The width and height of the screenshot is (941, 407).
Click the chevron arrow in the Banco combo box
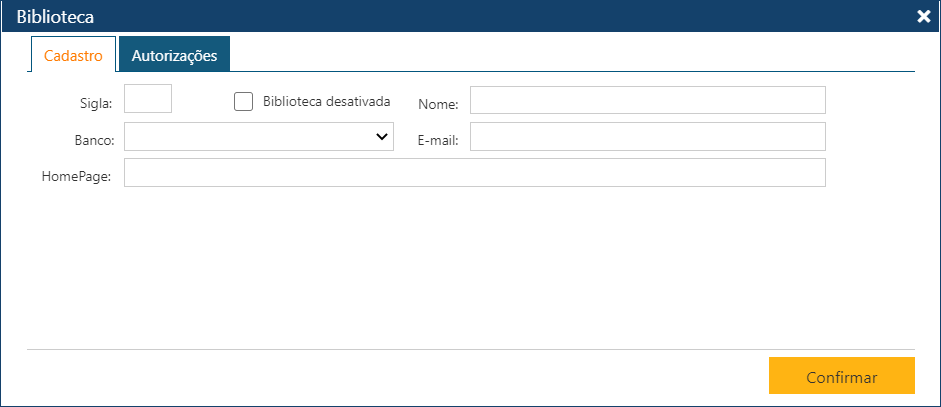coord(381,137)
